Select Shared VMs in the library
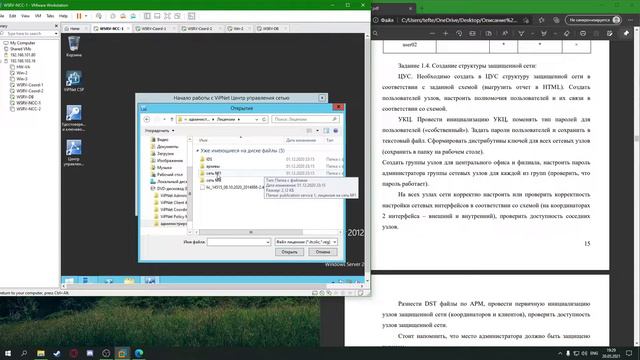This screenshot has width=640, height=360. pos(20,49)
